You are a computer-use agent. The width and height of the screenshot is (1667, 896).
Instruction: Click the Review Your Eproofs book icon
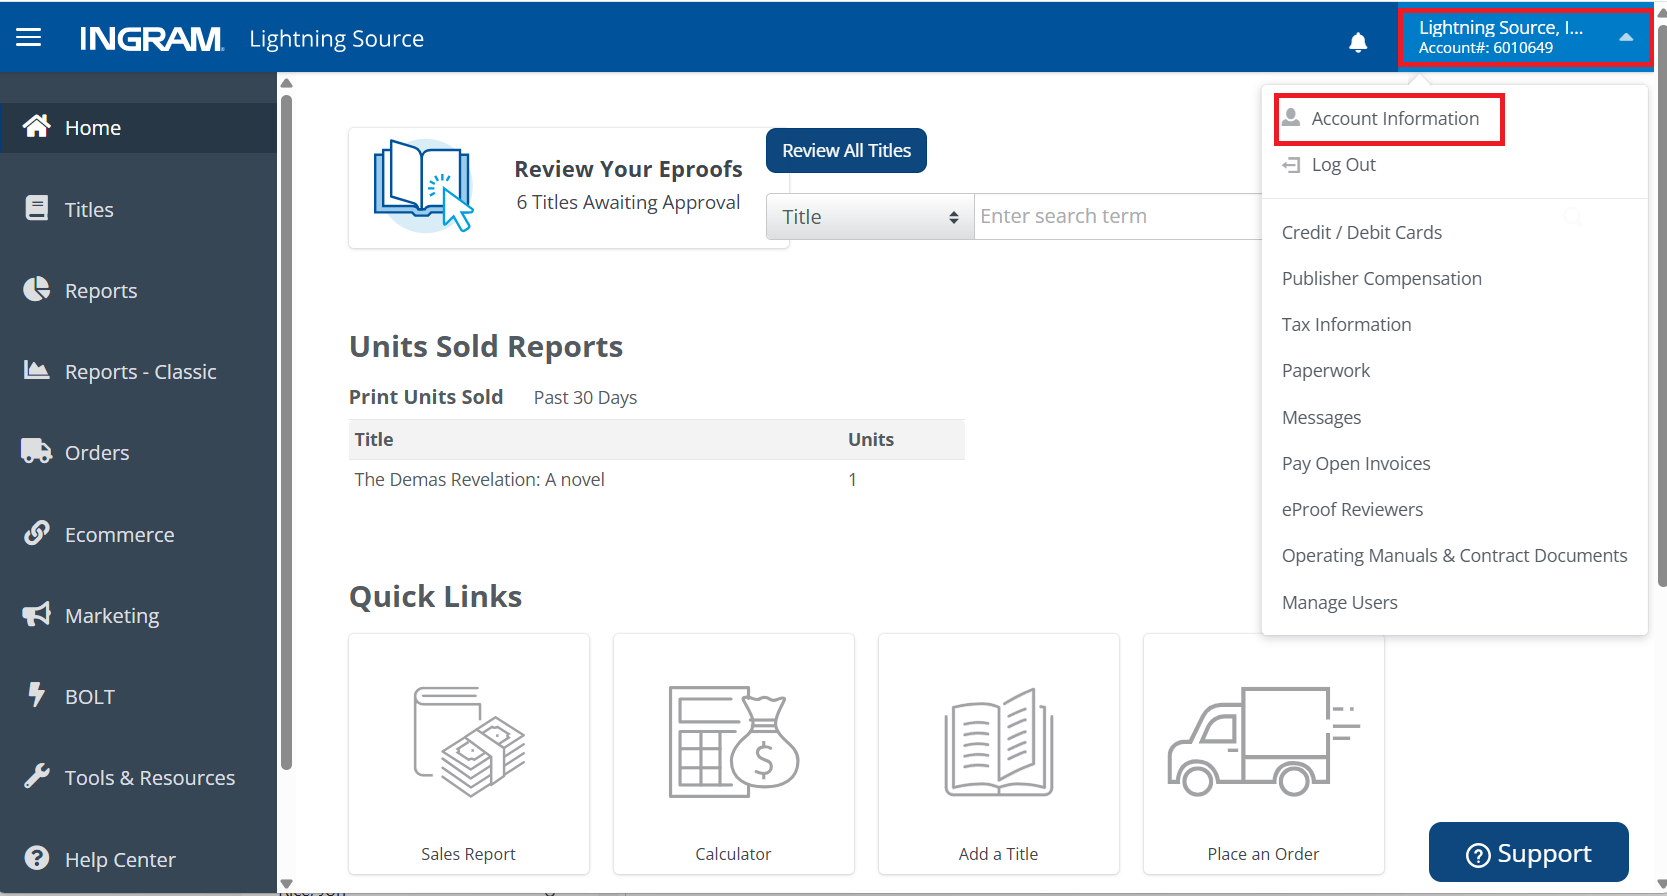pos(424,186)
